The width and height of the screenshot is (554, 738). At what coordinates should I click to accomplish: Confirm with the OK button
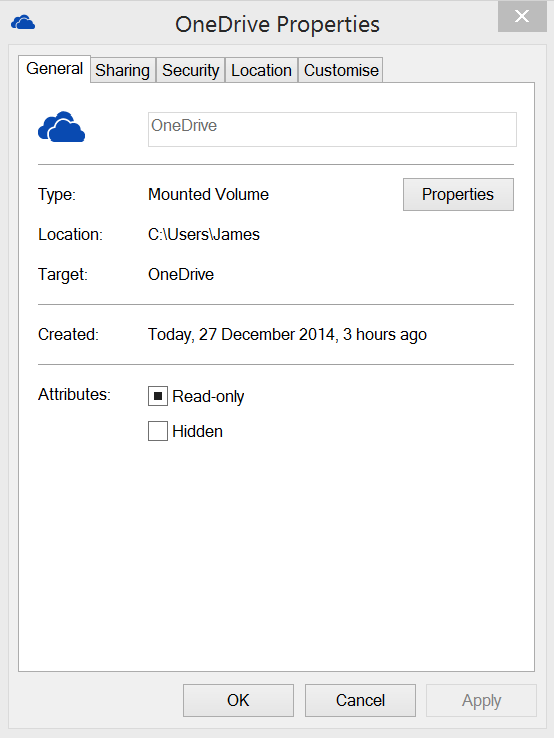(x=238, y=700)
